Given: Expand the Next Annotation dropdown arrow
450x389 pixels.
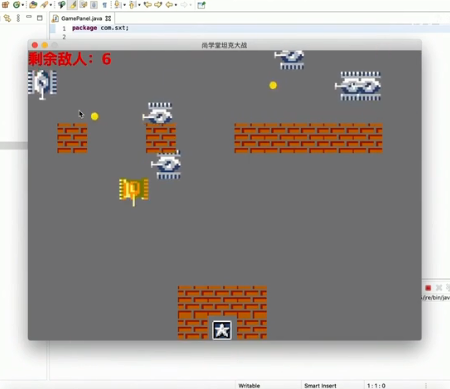Looking at the screenshot, I should [125, 5].
